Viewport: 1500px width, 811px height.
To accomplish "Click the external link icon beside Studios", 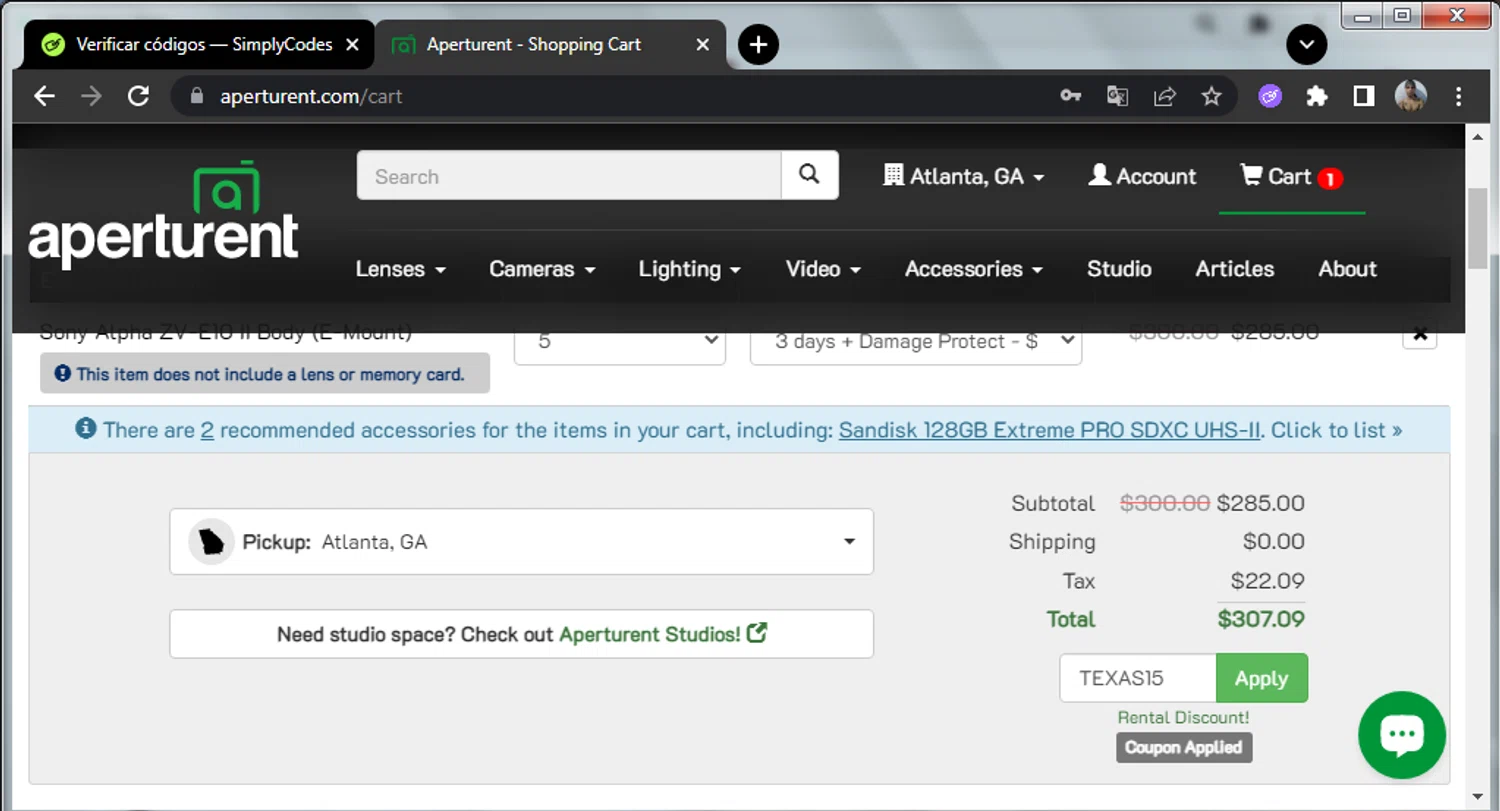I will tap(757, 633).
